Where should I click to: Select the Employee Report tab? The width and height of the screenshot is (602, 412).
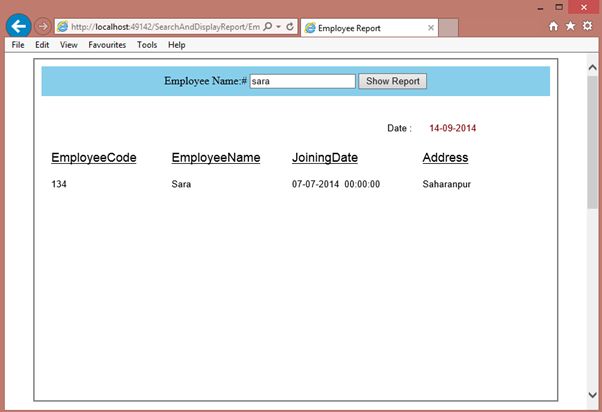(x=369, y=28)
